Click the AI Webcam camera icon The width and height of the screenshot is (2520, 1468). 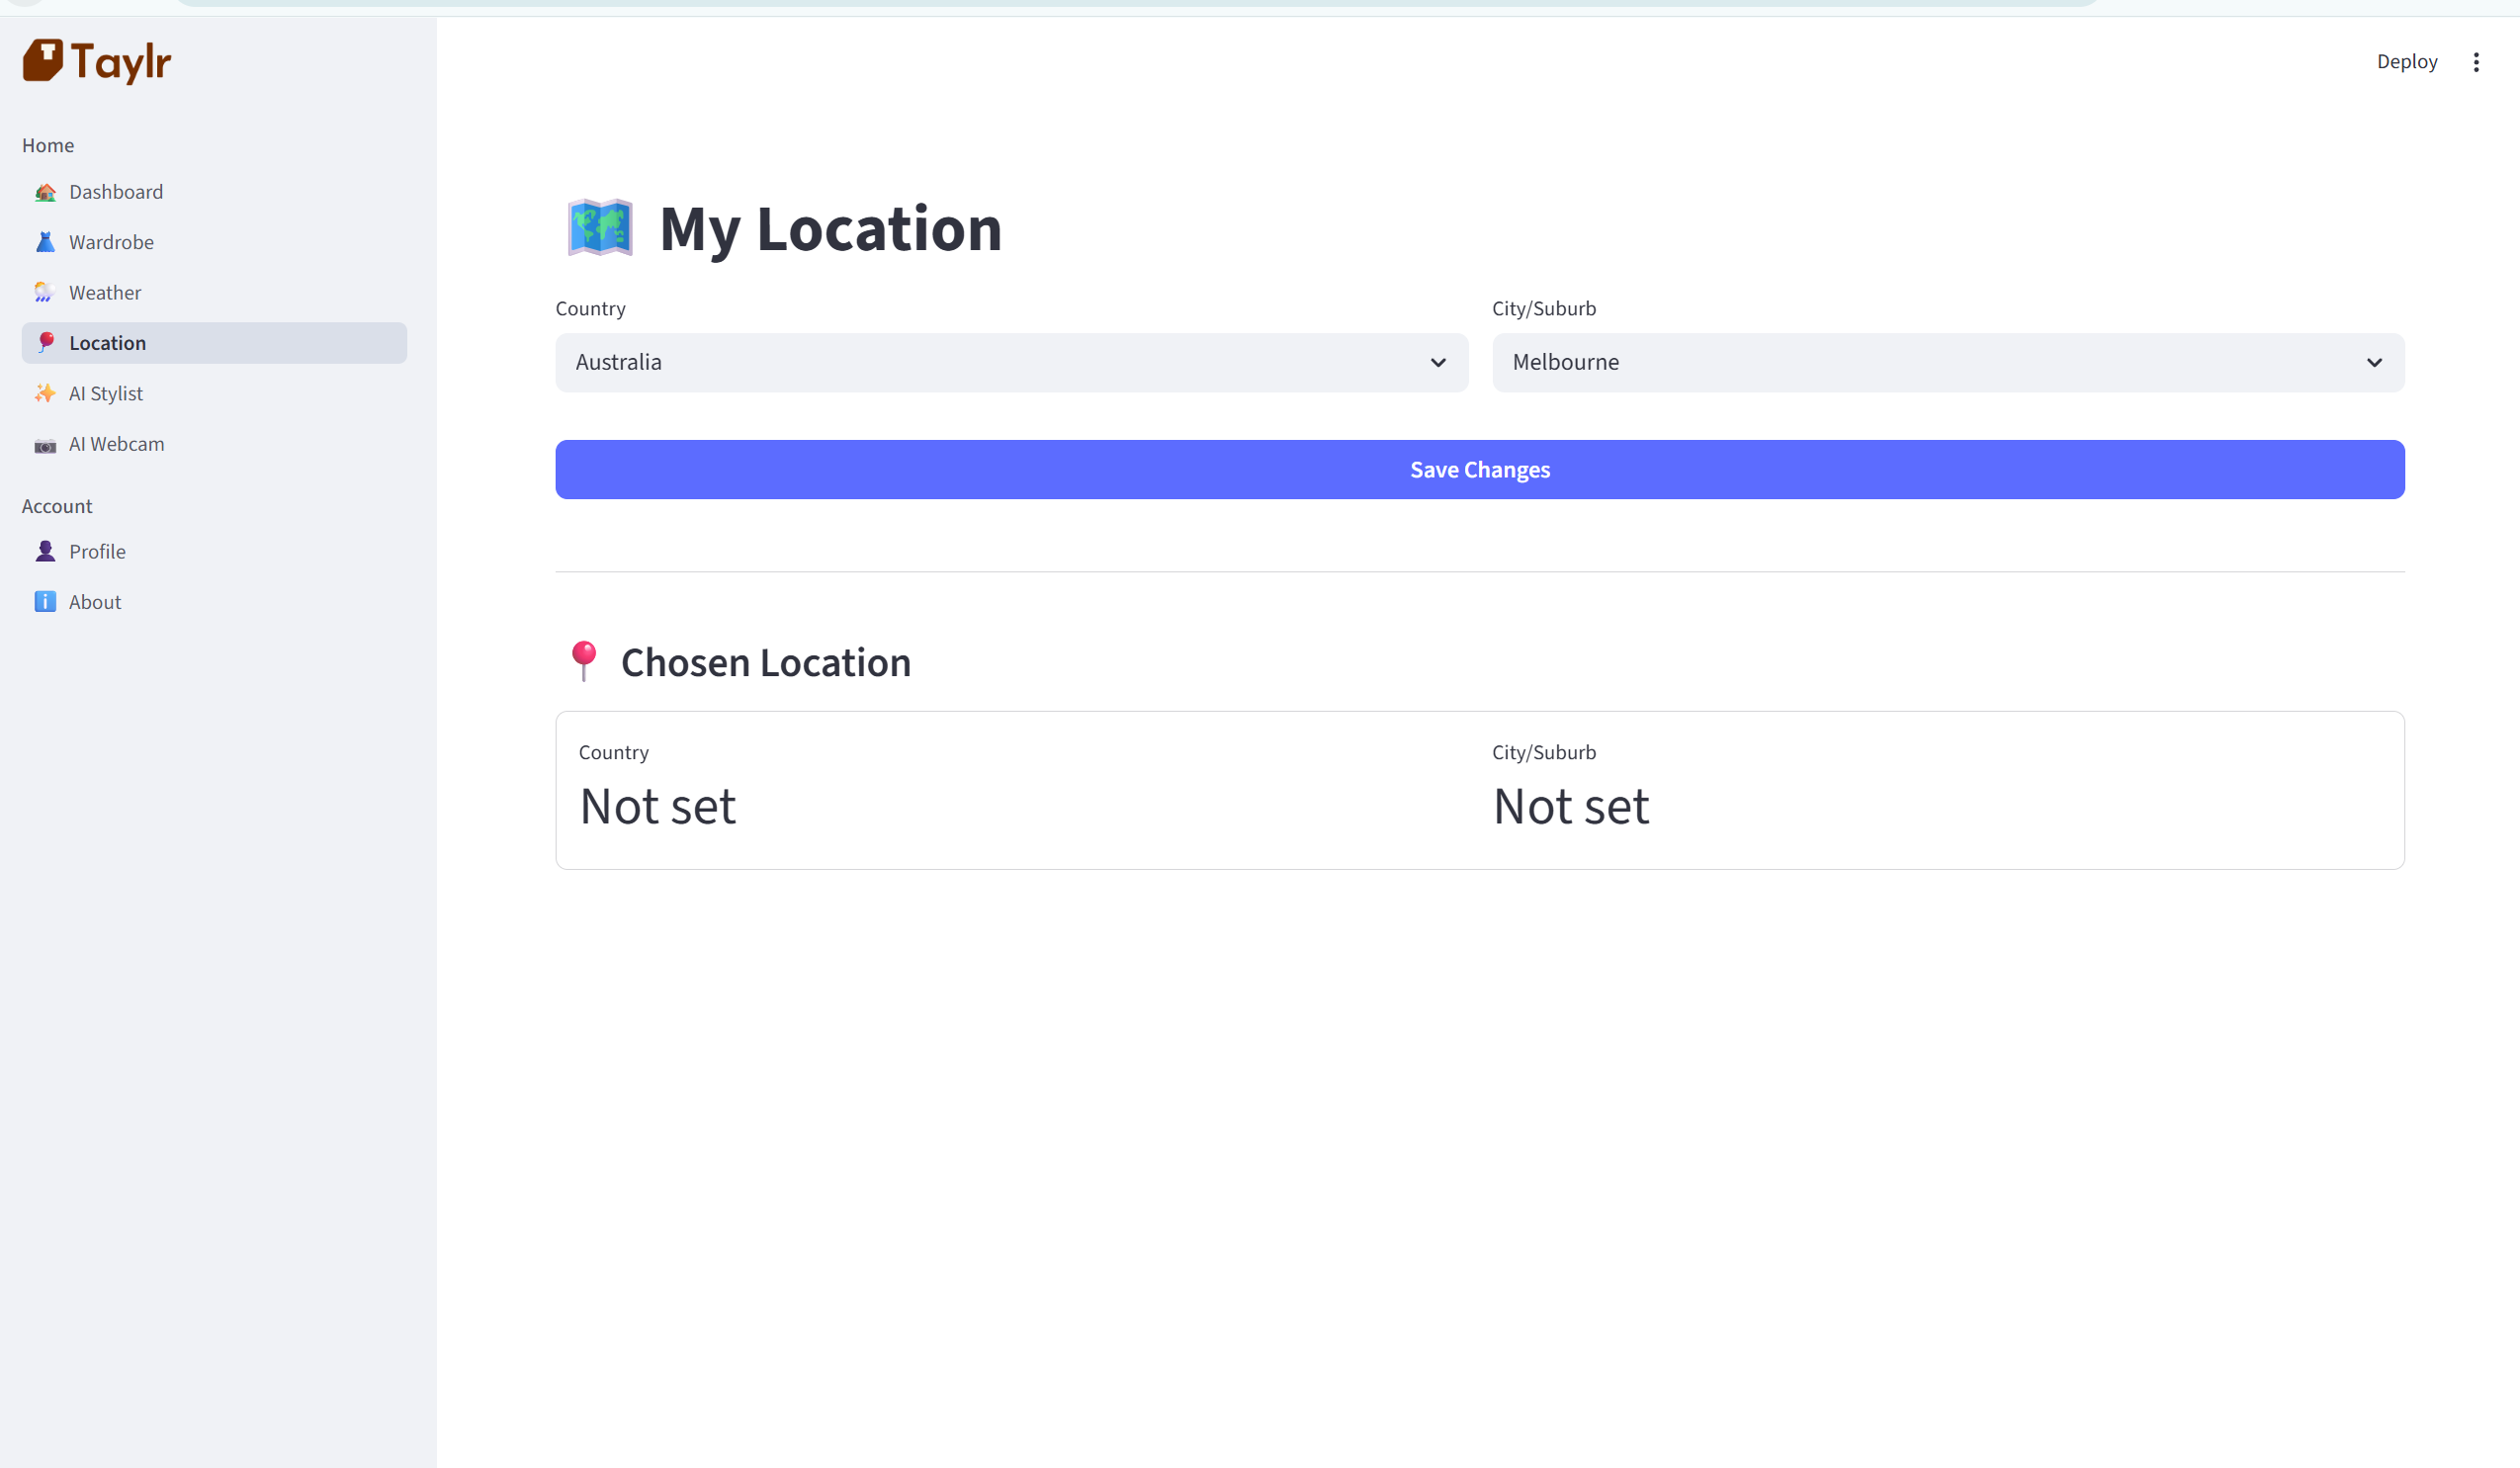[45, 445]
